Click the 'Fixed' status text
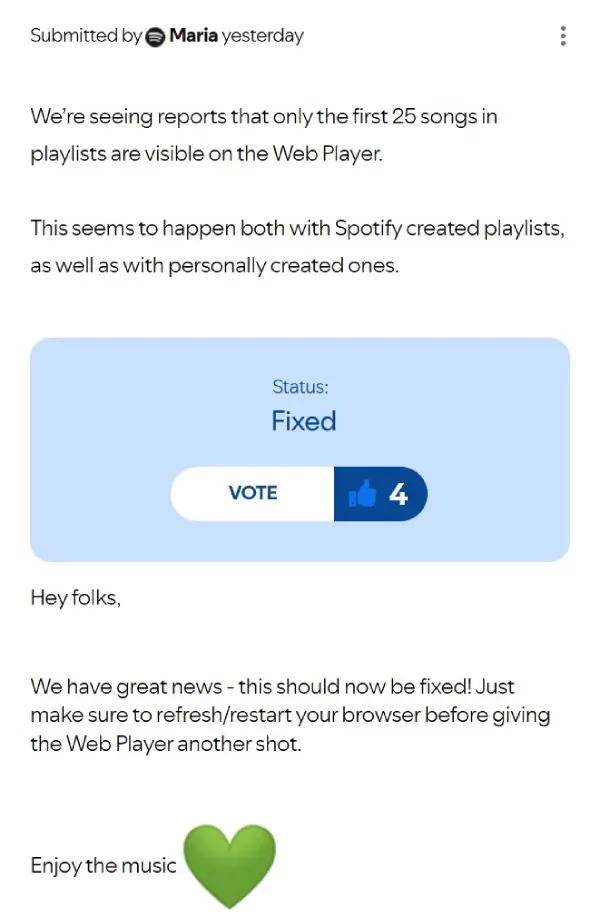 (303, 421)
